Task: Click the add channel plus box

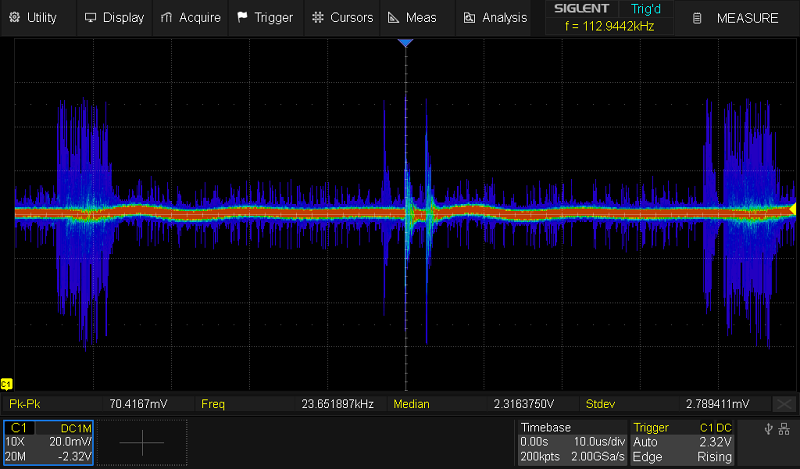Action: tap(141, 442)
